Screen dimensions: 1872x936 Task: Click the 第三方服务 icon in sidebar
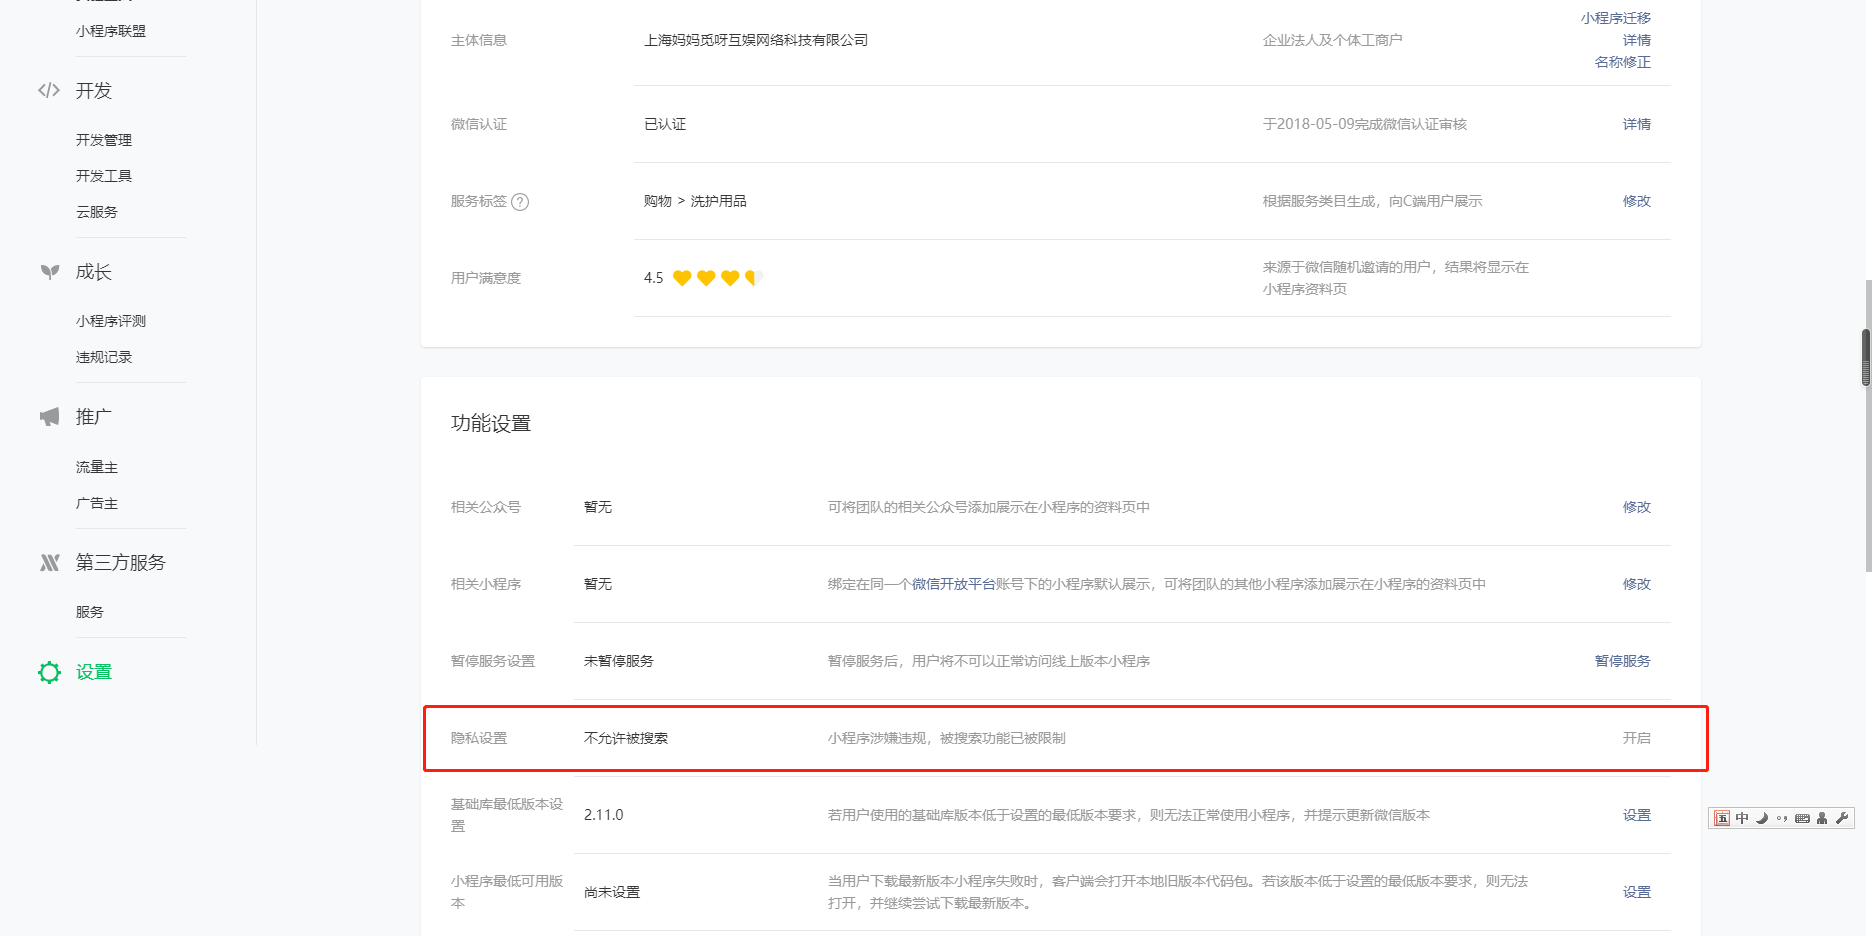point(49,562)
